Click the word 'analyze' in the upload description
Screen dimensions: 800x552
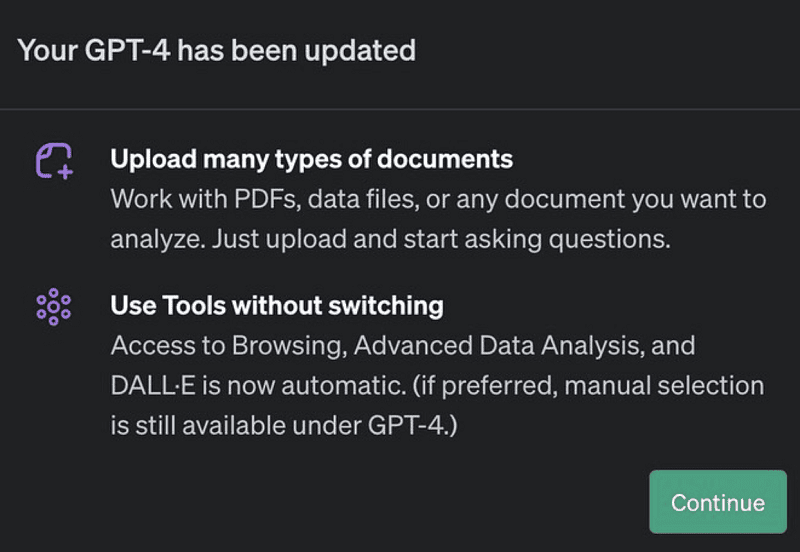click(x=157, y=239)
